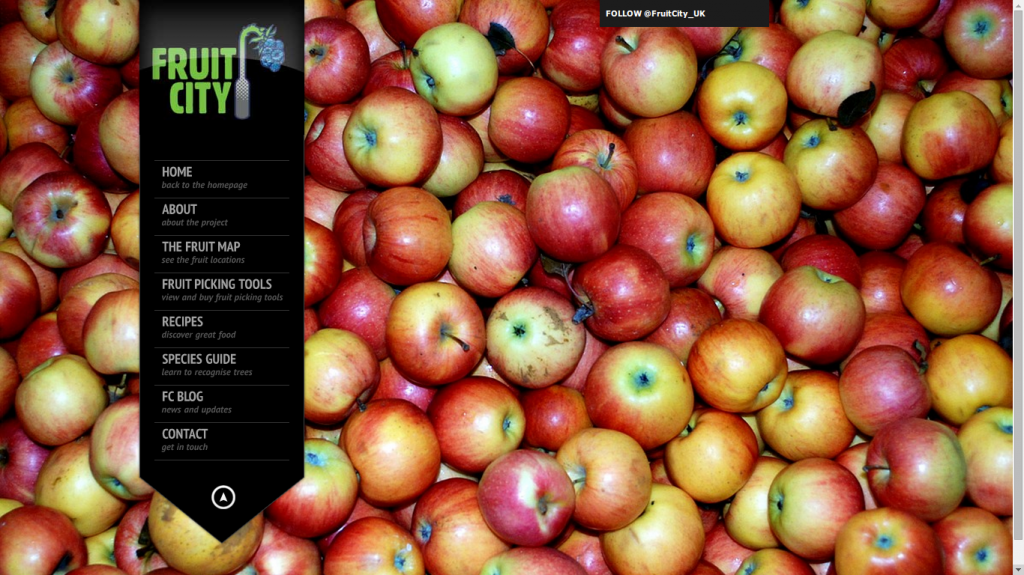Image resolution: width=1024 pixels, height=575 pixels.
Task: Open the CONTACT page
Action: click(x=221, y=441)
